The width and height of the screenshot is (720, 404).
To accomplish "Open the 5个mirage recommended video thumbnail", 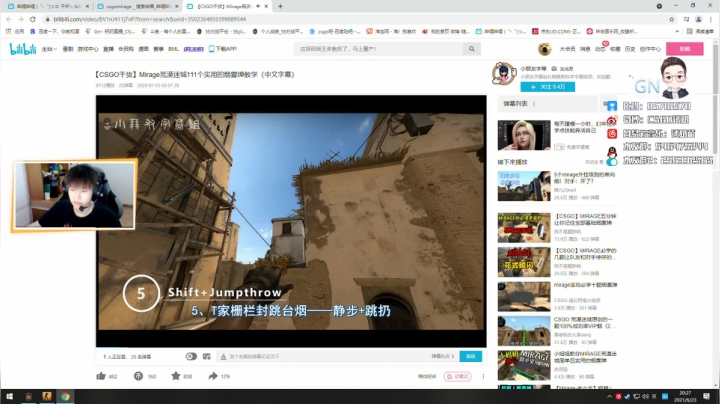I will pyautogui.click(x=524, y=186).
